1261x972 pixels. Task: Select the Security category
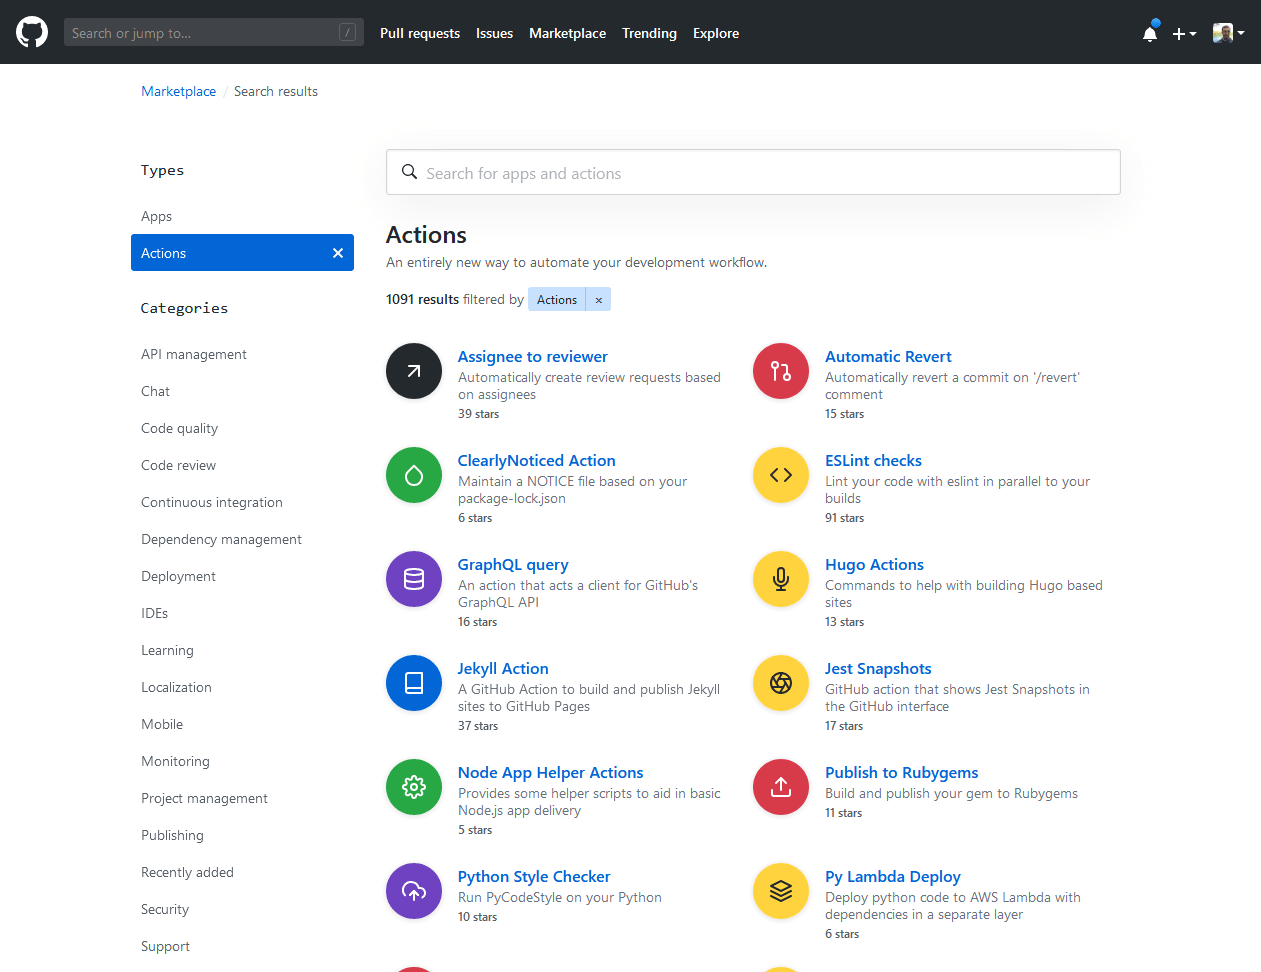(165, 909)
